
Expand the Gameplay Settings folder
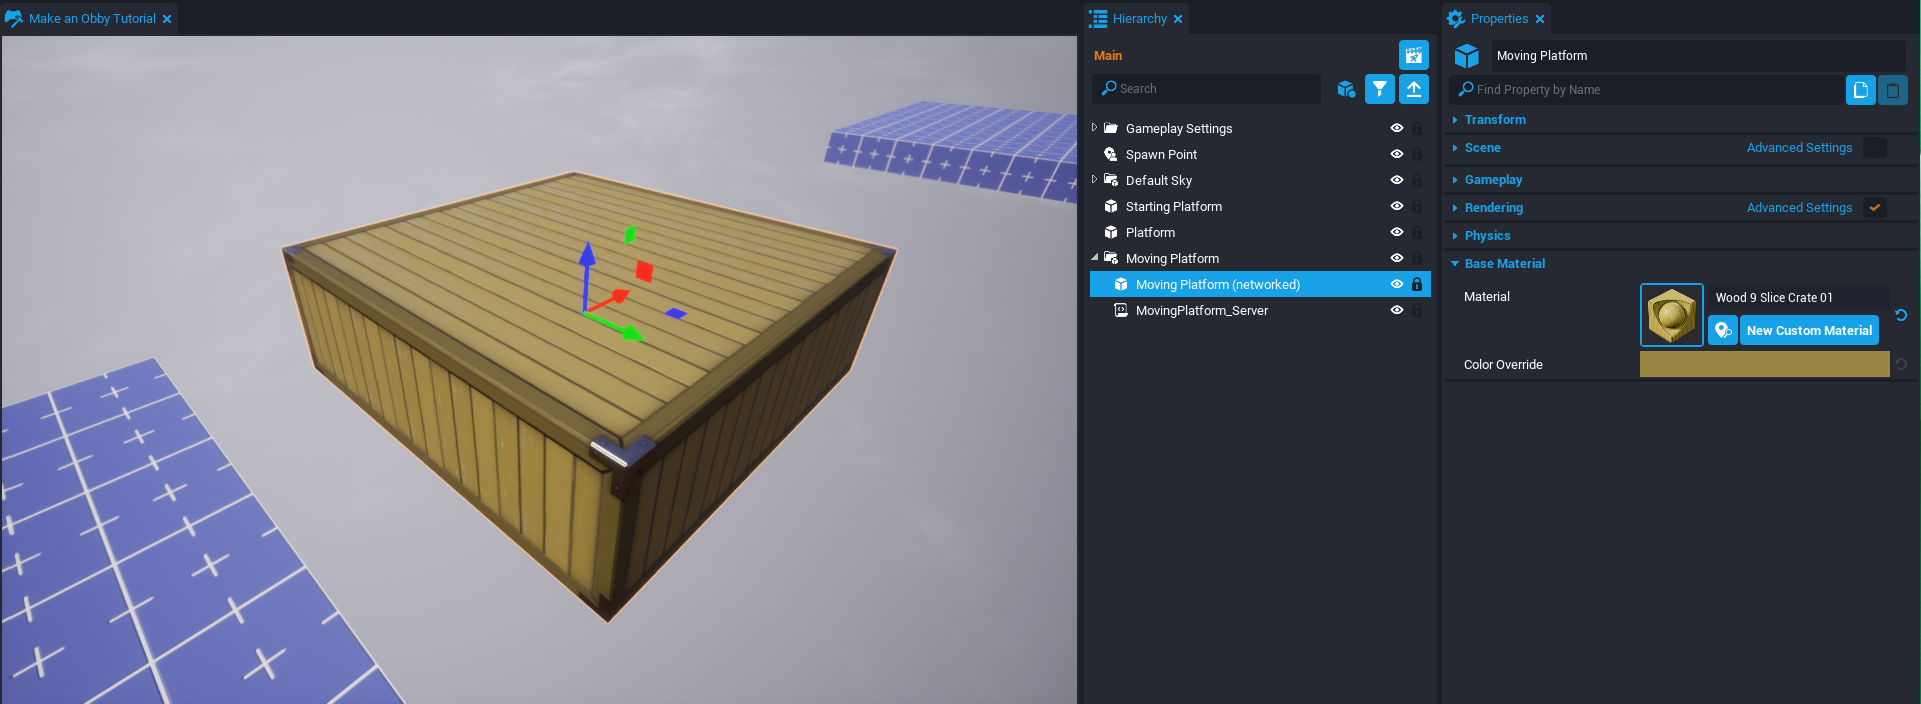click(x=1094, y=128)
